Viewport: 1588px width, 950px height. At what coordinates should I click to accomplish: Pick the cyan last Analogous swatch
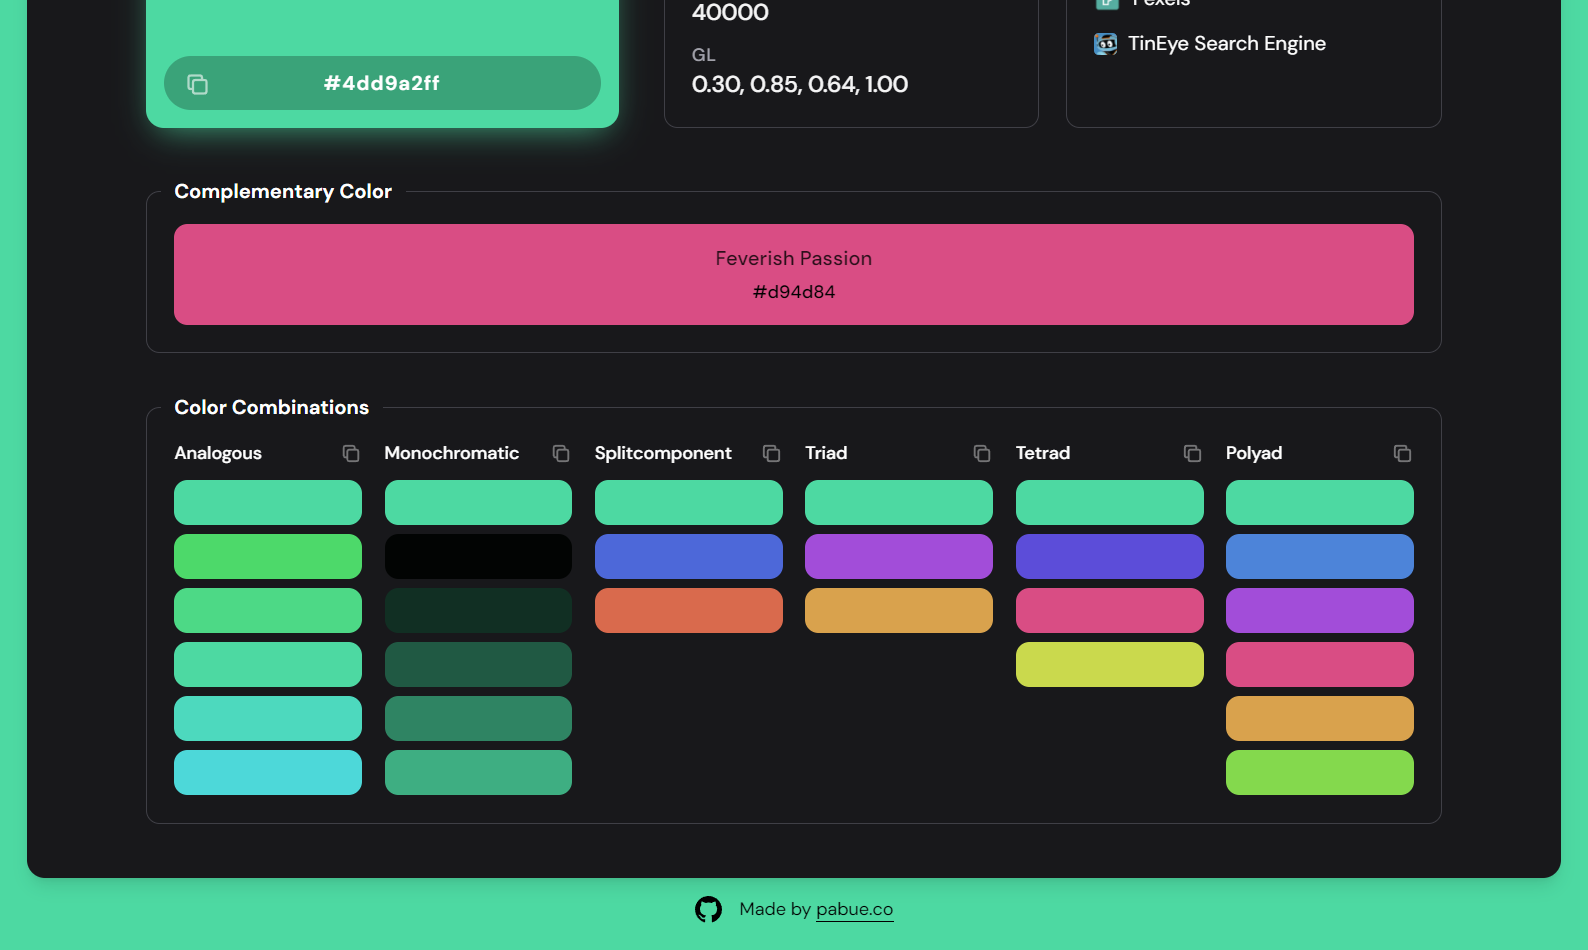tap(268, 772)
